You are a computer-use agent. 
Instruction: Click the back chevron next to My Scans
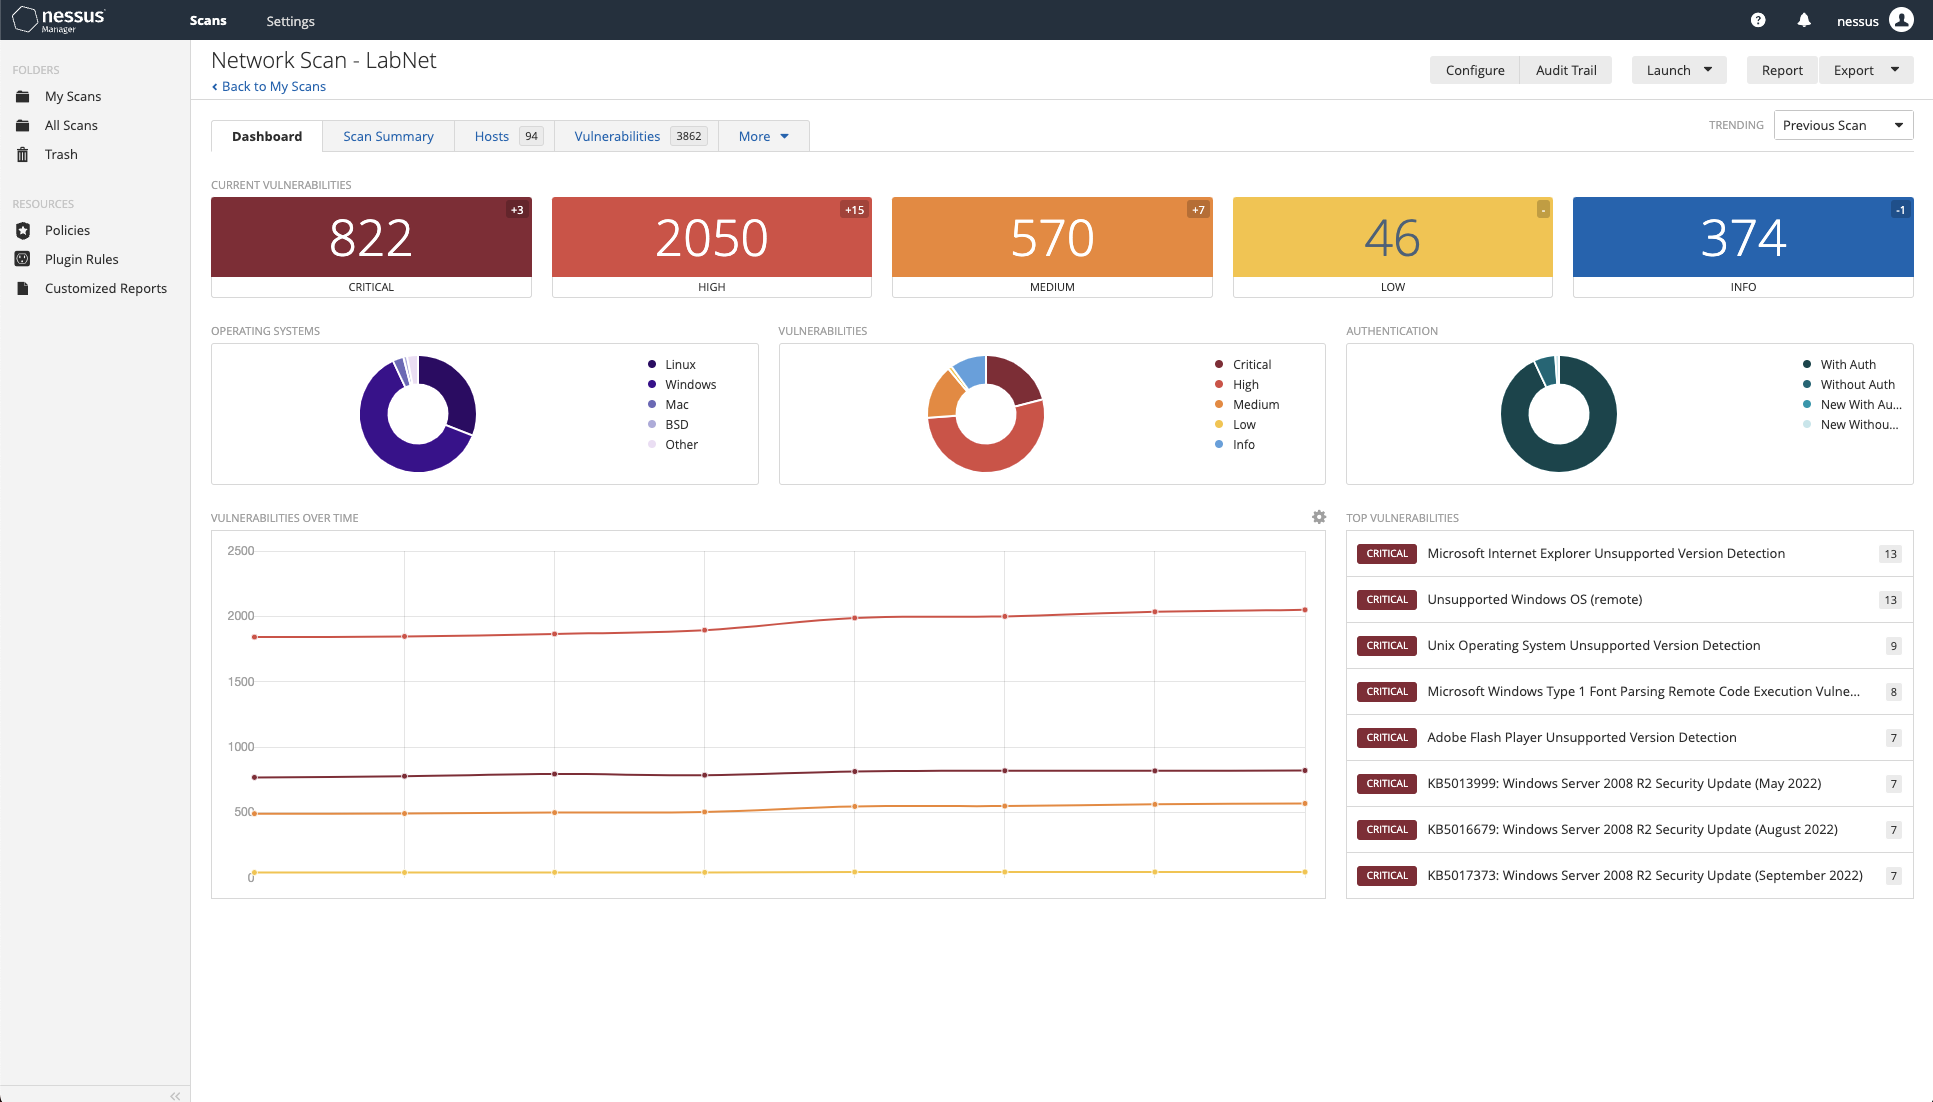click(214, 87)
